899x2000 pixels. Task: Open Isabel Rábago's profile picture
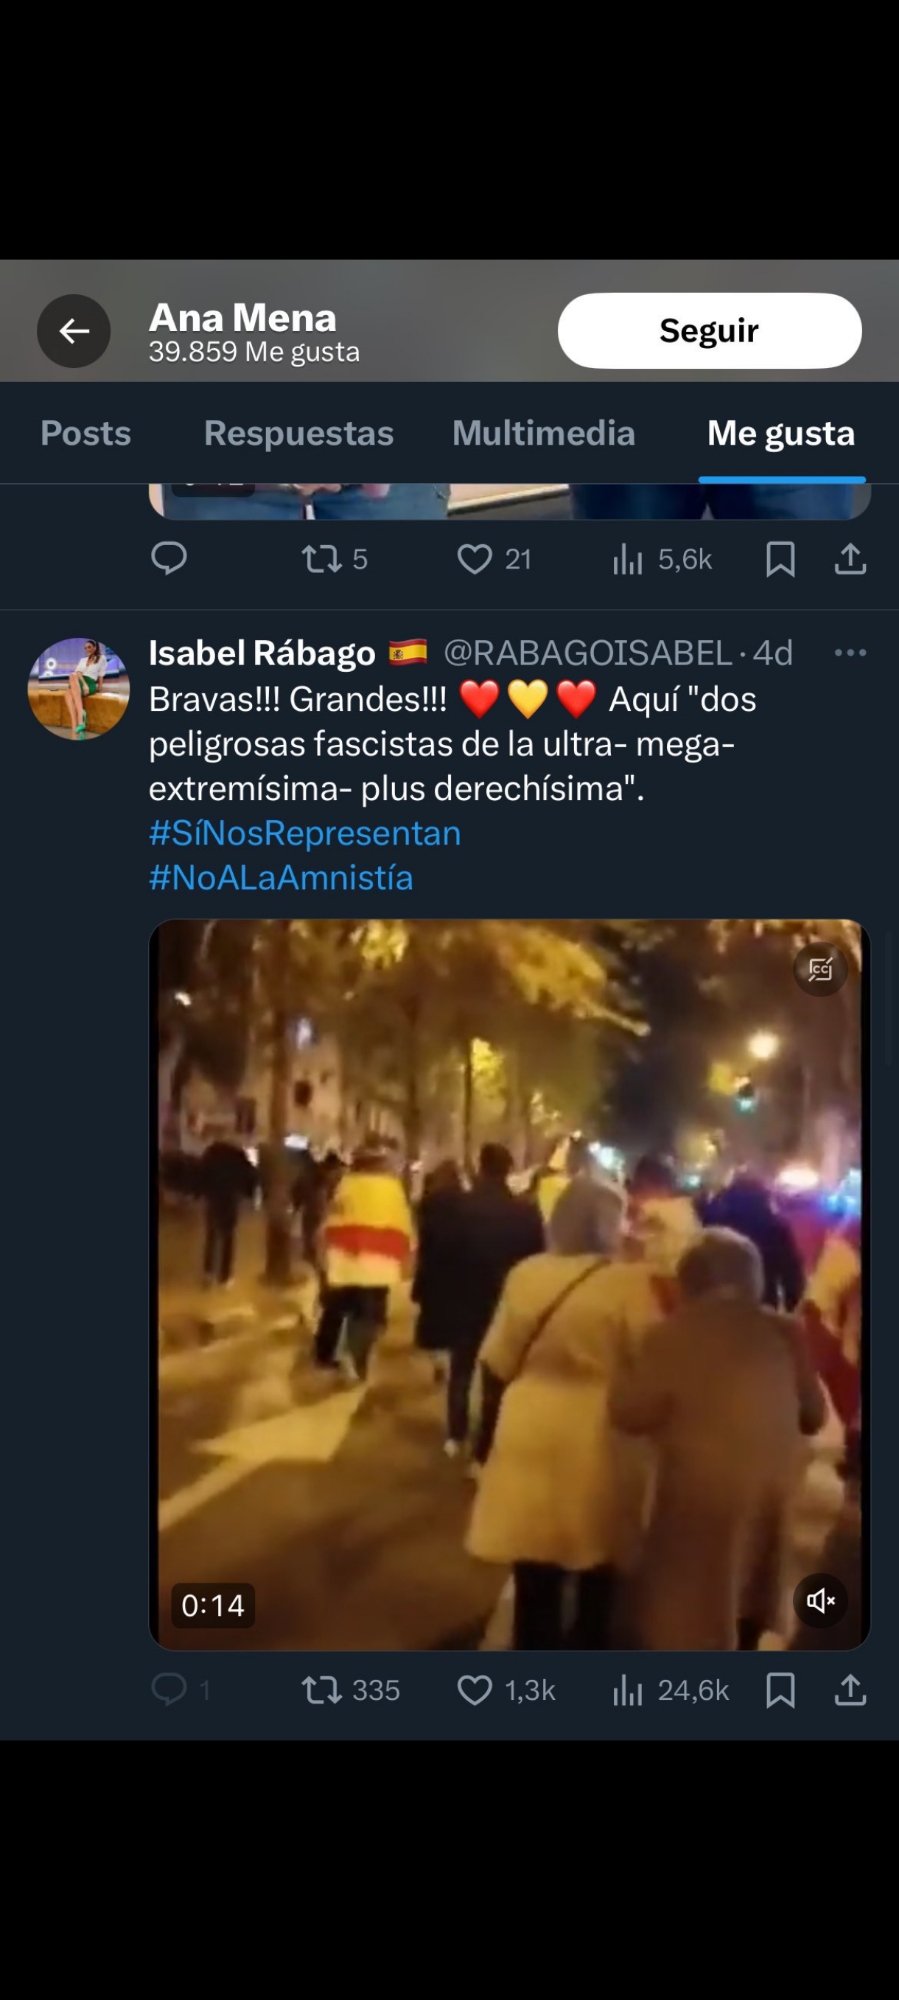78,689
